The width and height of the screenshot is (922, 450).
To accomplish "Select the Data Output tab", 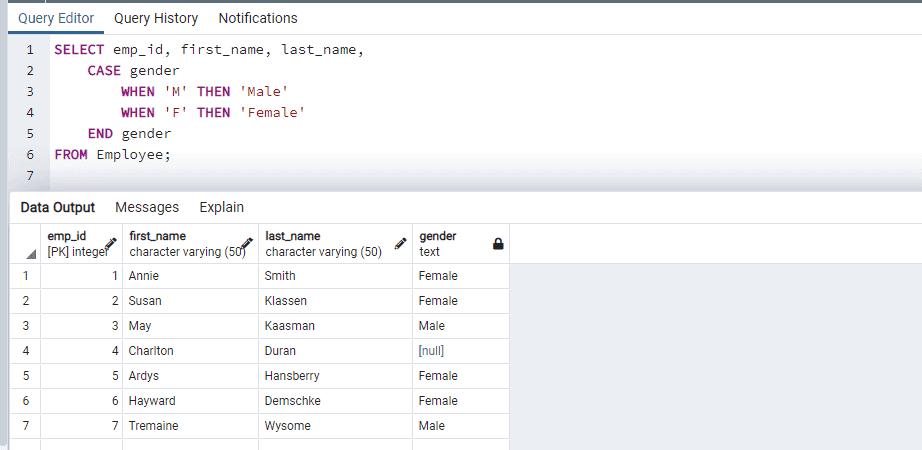I will [x=58, y=207].
